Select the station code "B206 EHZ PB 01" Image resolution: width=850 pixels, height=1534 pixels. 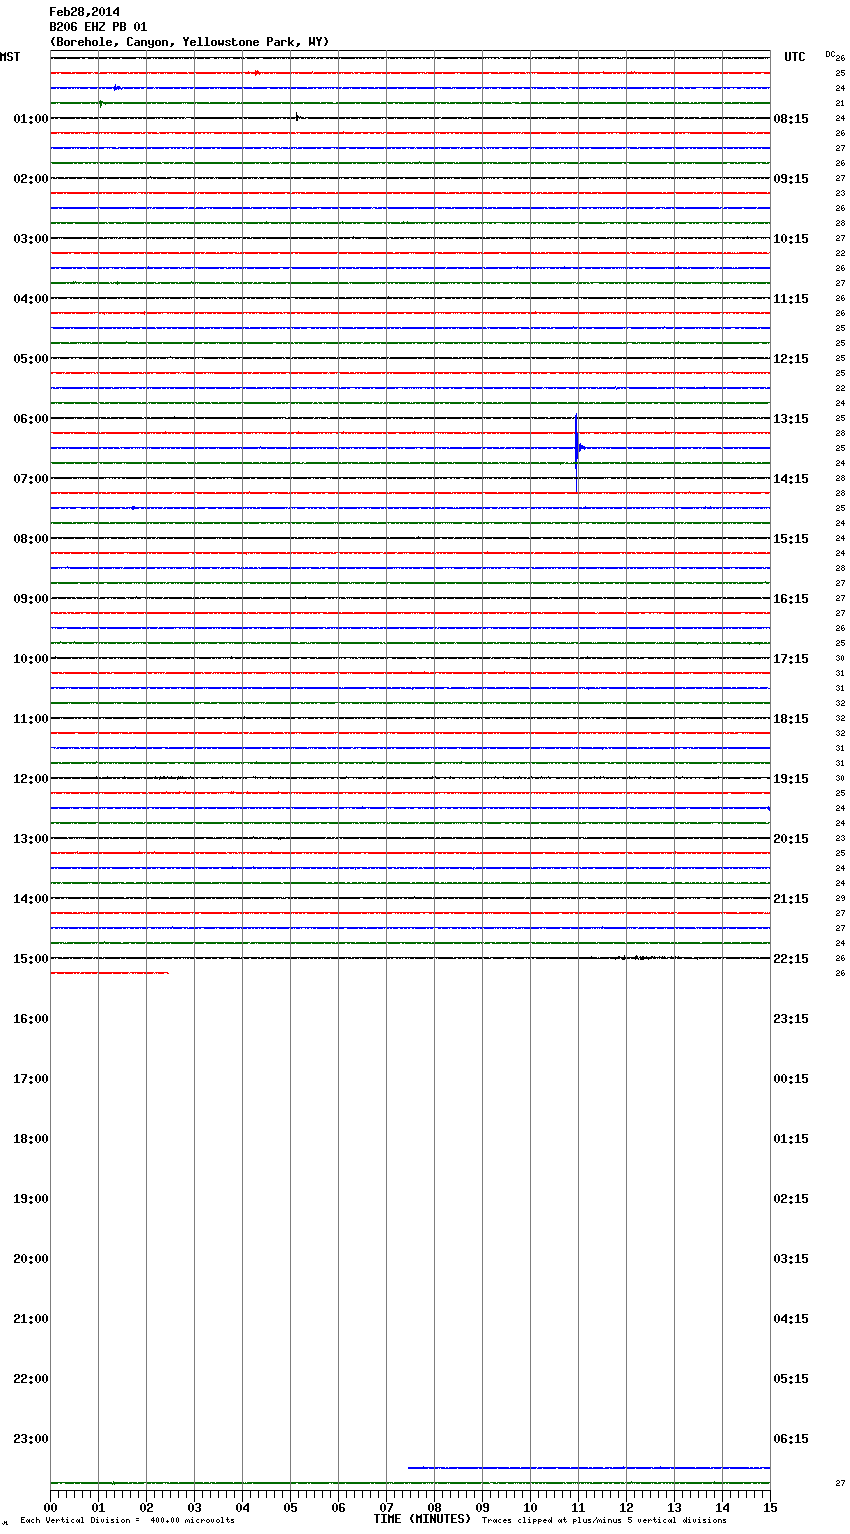coord(98,27)
